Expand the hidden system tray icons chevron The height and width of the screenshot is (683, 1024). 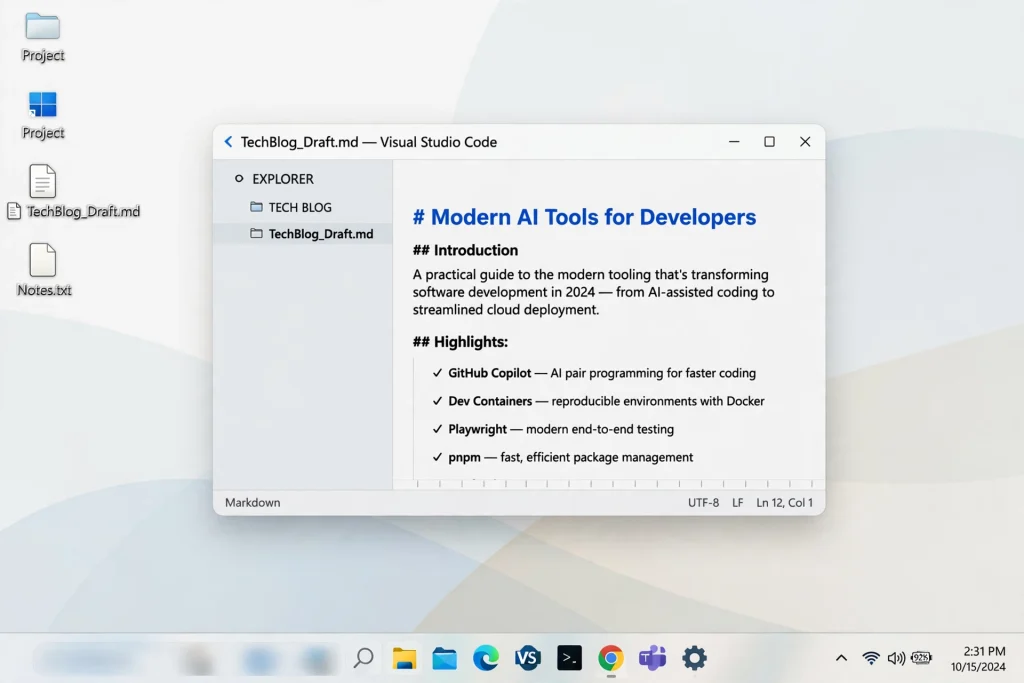click(x=841, y=658)
